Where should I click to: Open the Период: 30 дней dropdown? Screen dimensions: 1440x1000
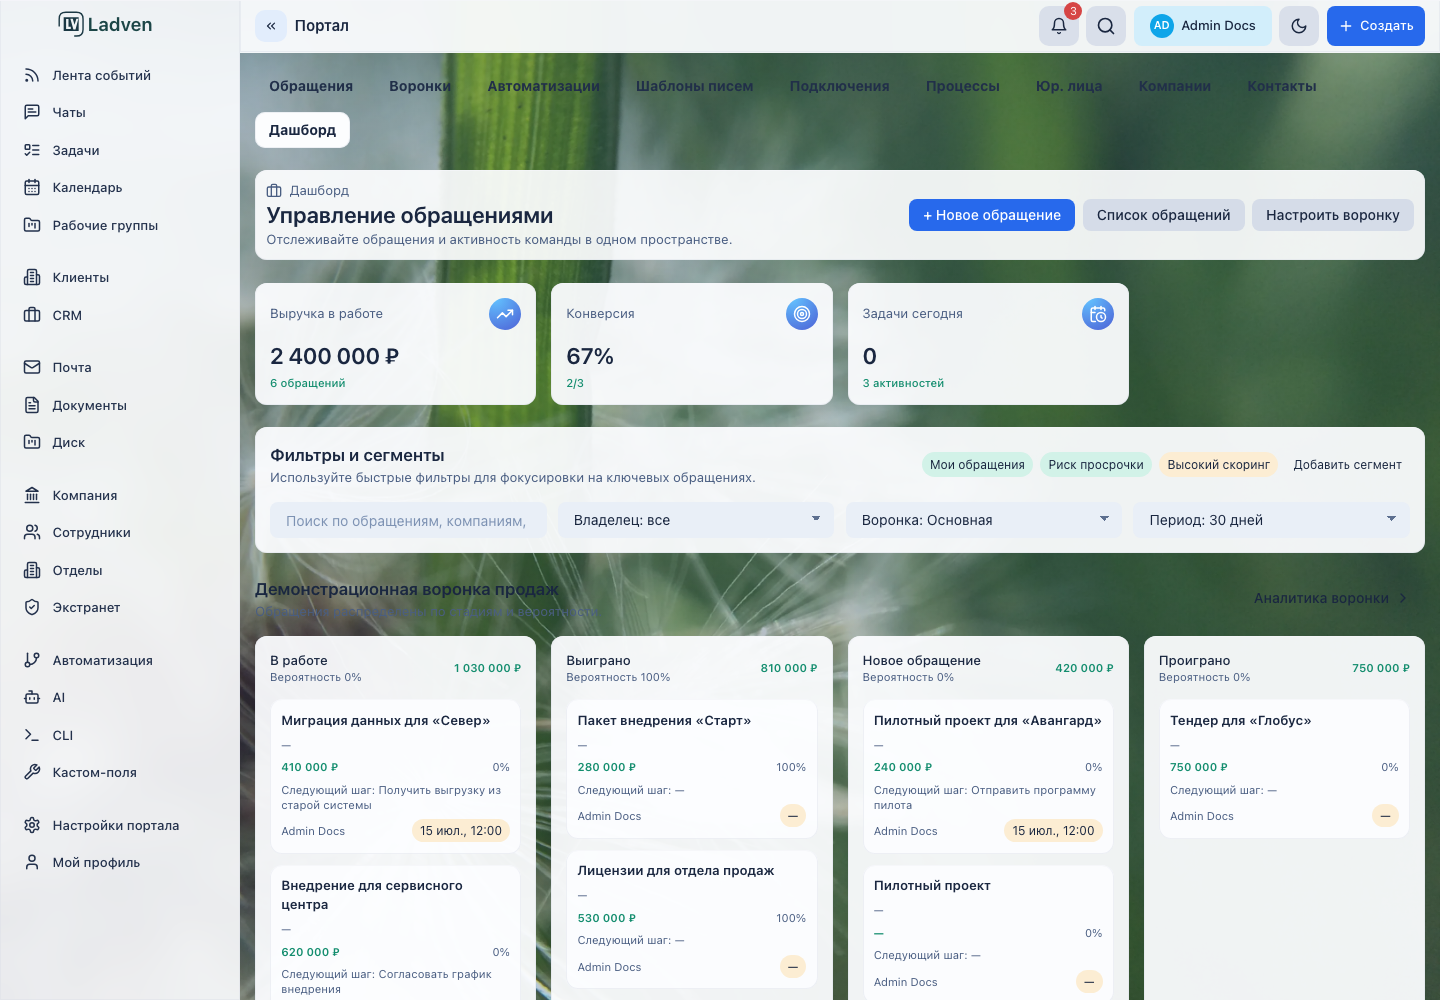coord(1271,520)
